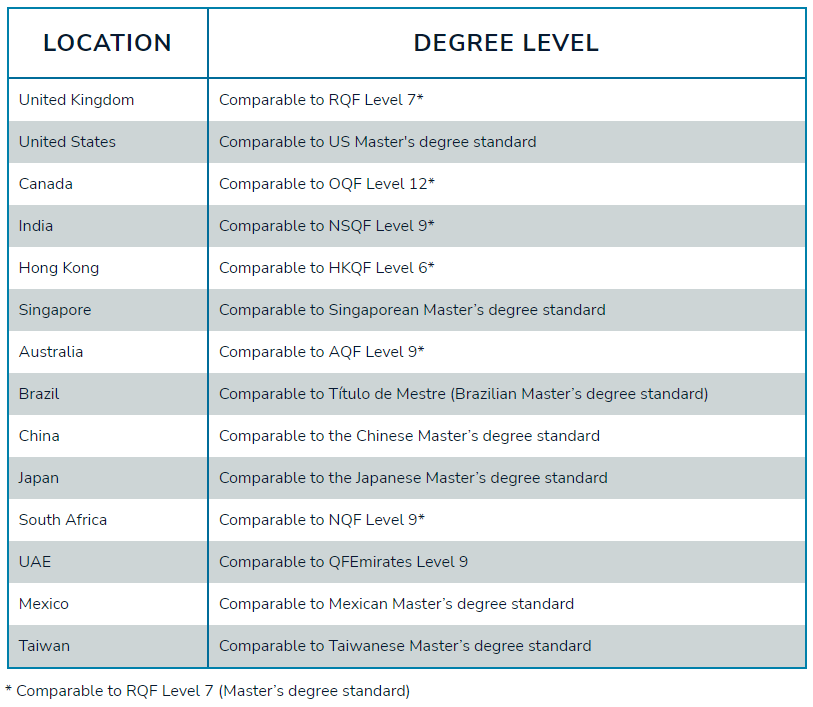Click the OQF Level 12 degree cell

327,184
